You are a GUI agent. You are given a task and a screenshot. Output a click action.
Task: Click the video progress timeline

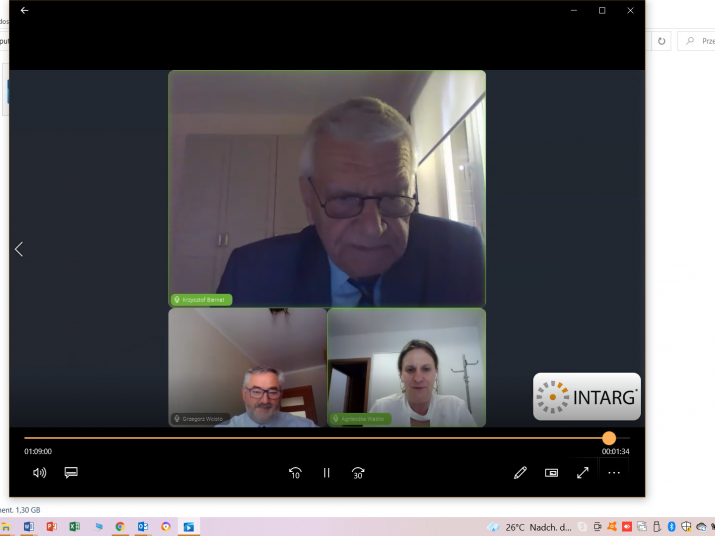pyautogui.click(x=300, y=438)
